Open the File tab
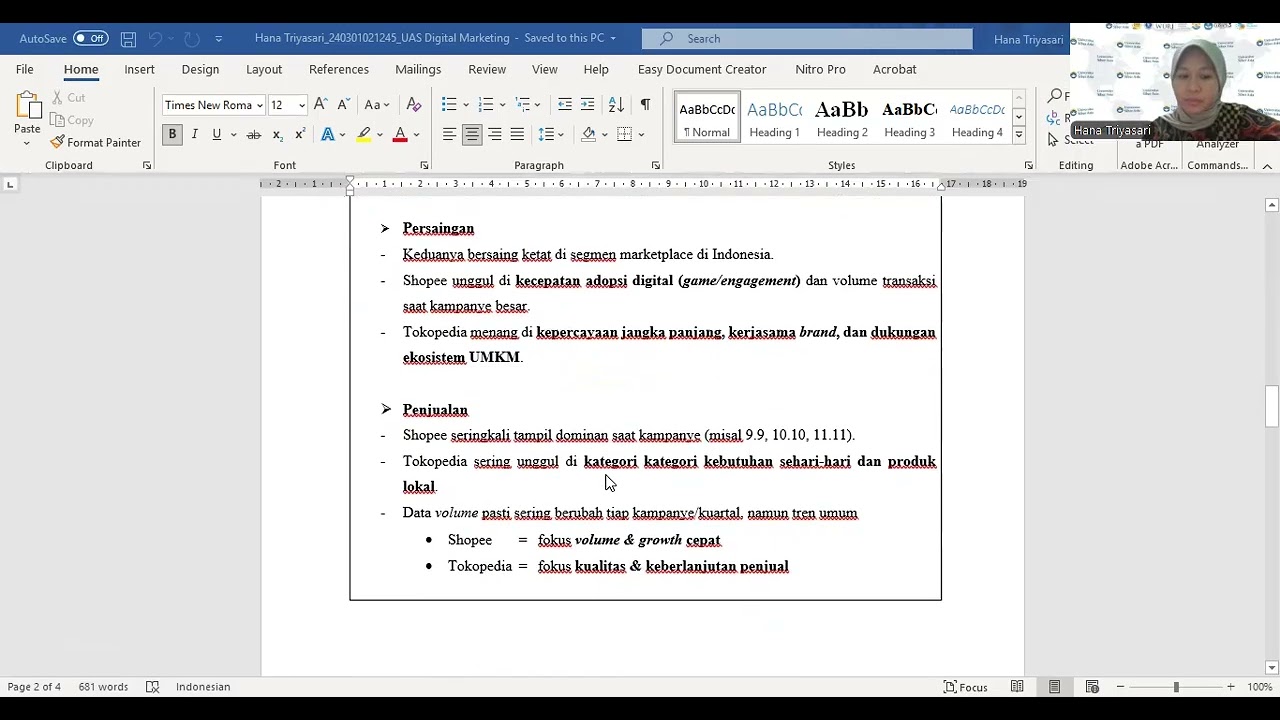This screenshot has width=1280, height=720. point(24,69)
